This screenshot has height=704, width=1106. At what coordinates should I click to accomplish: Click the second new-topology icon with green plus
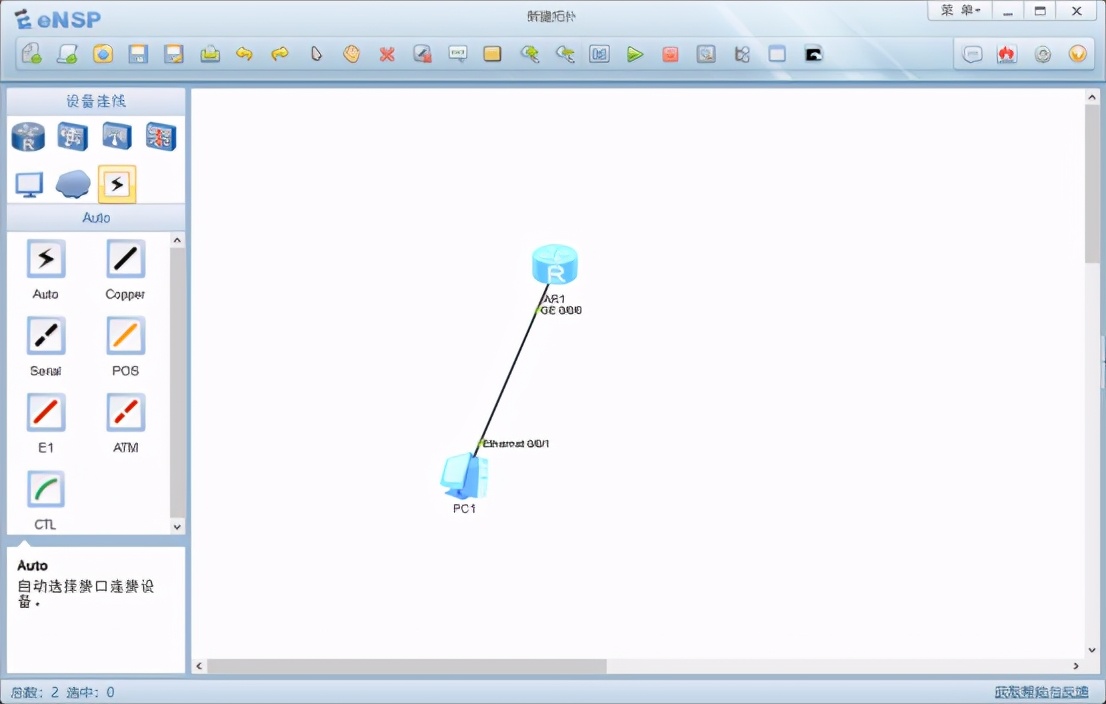click(67, 54)
